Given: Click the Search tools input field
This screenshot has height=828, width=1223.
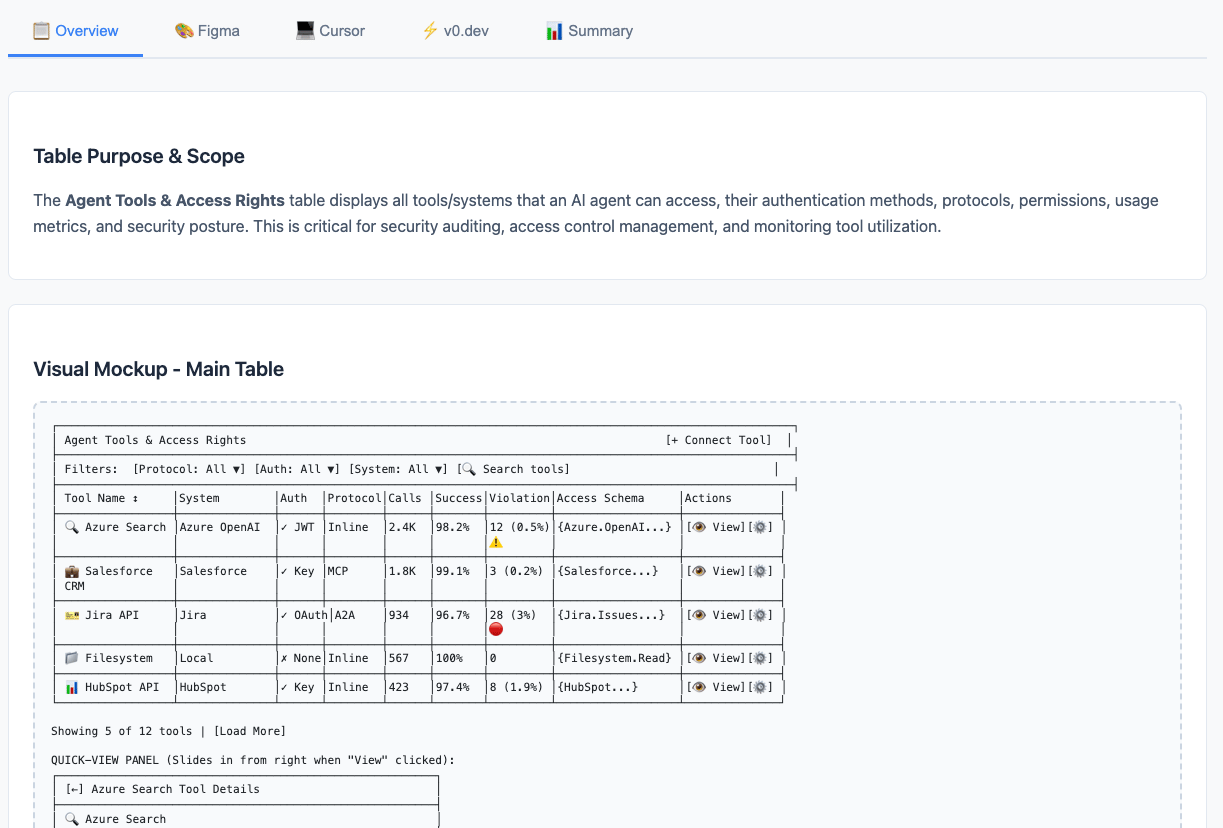Looking at the screenshot, I should click(514, 469).
